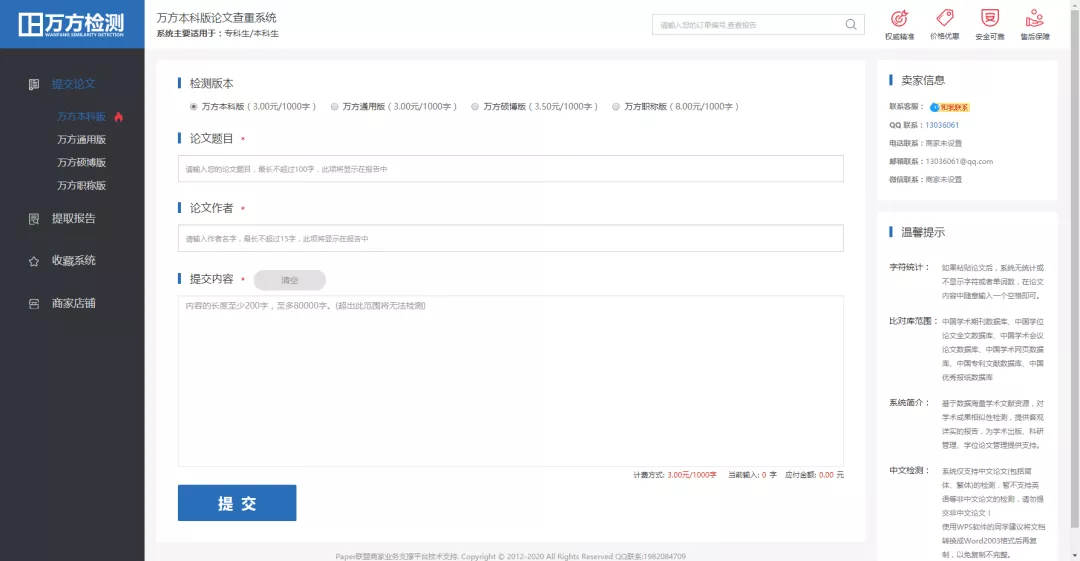Select the 万方硕博版 radio option

point(475,106)
